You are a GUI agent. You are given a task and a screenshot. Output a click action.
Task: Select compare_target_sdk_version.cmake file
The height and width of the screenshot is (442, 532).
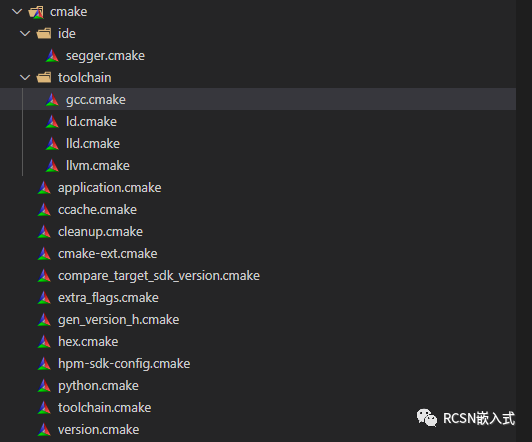click(x=258, y=276)
